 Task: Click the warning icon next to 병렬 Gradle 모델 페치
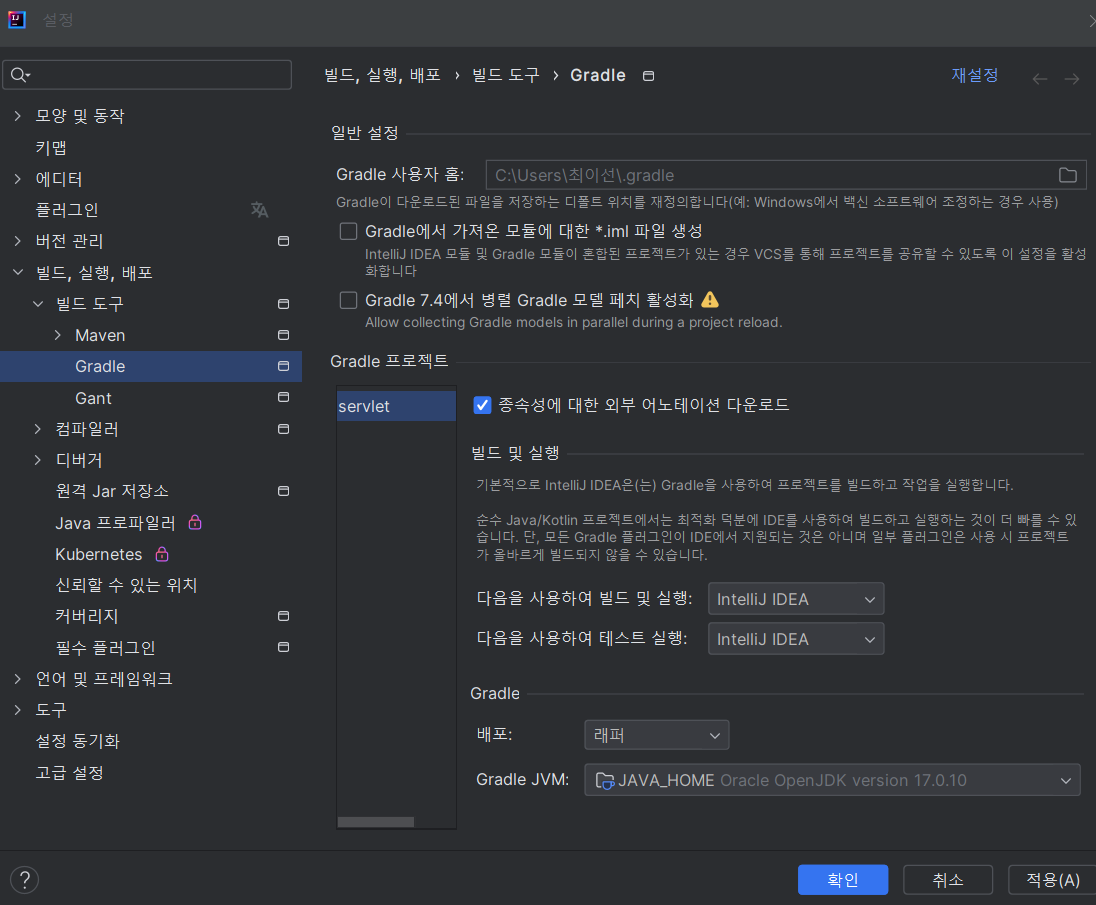709,300
